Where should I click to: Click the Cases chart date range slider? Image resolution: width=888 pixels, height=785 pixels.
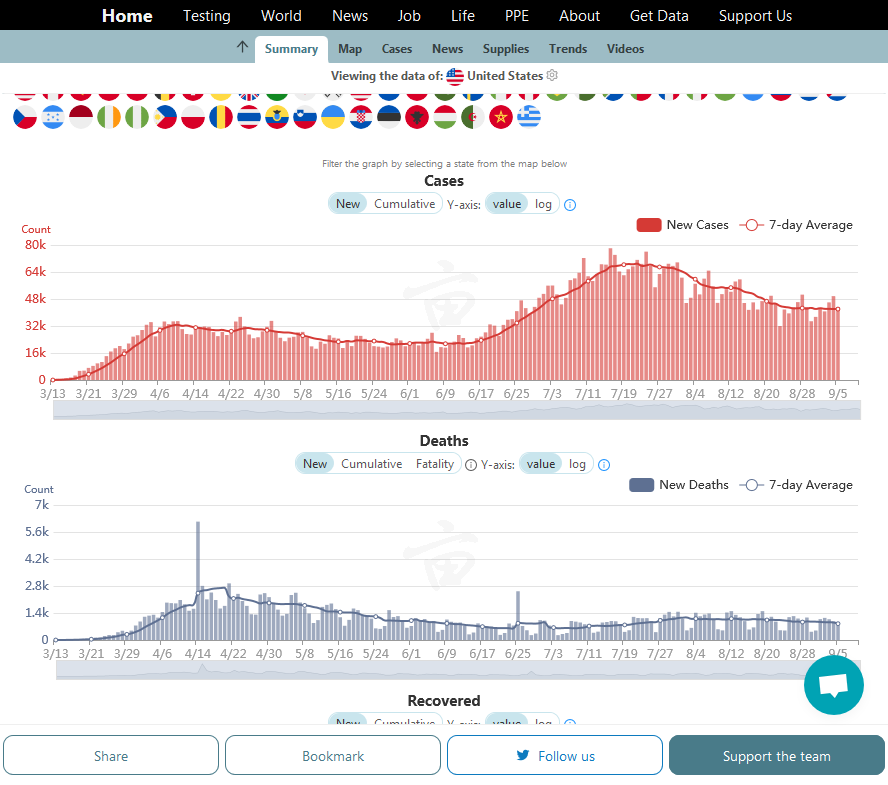(x=456, y=410)
